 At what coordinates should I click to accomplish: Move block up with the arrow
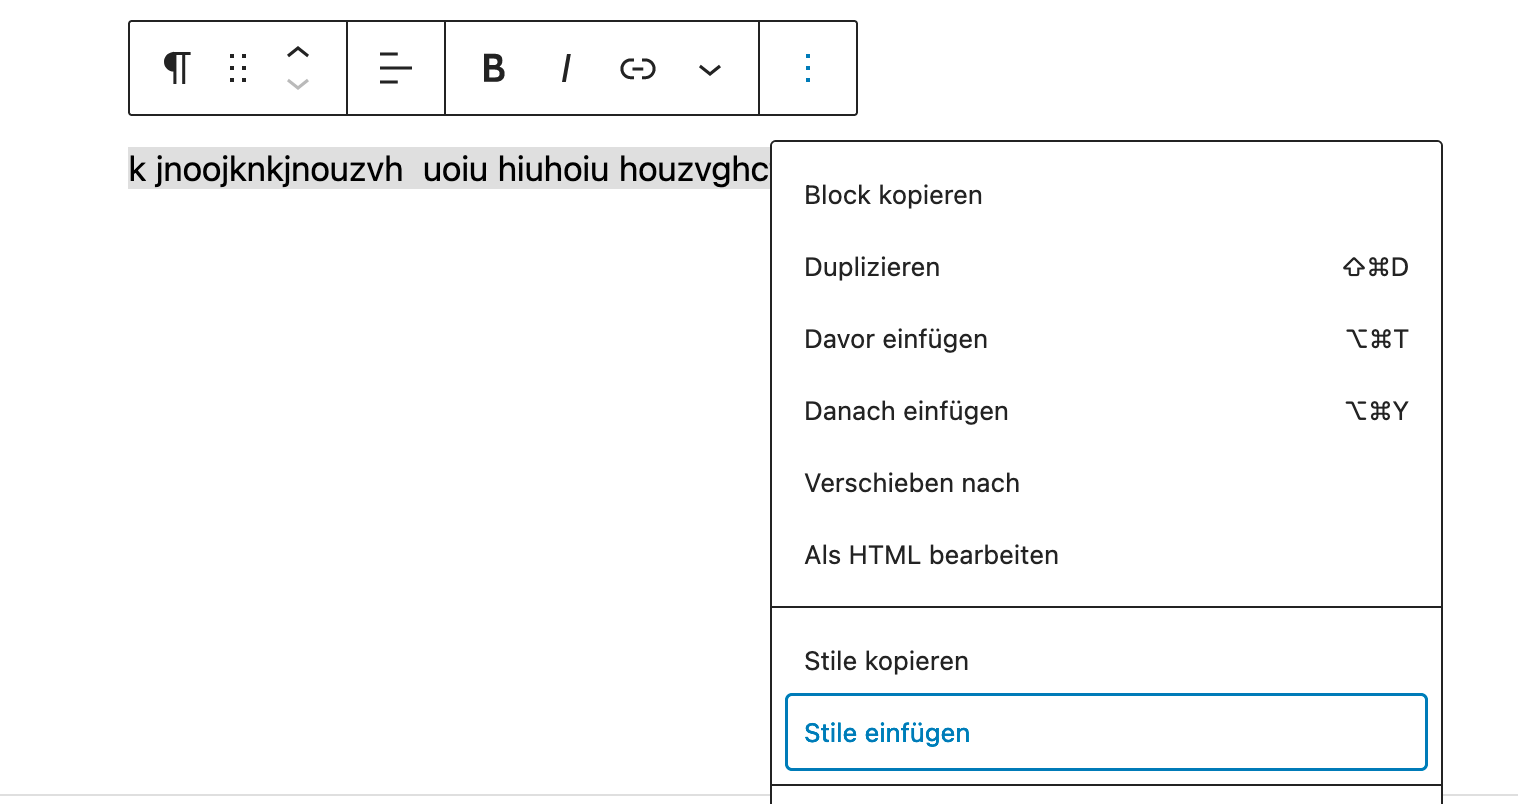click(298, 53)
